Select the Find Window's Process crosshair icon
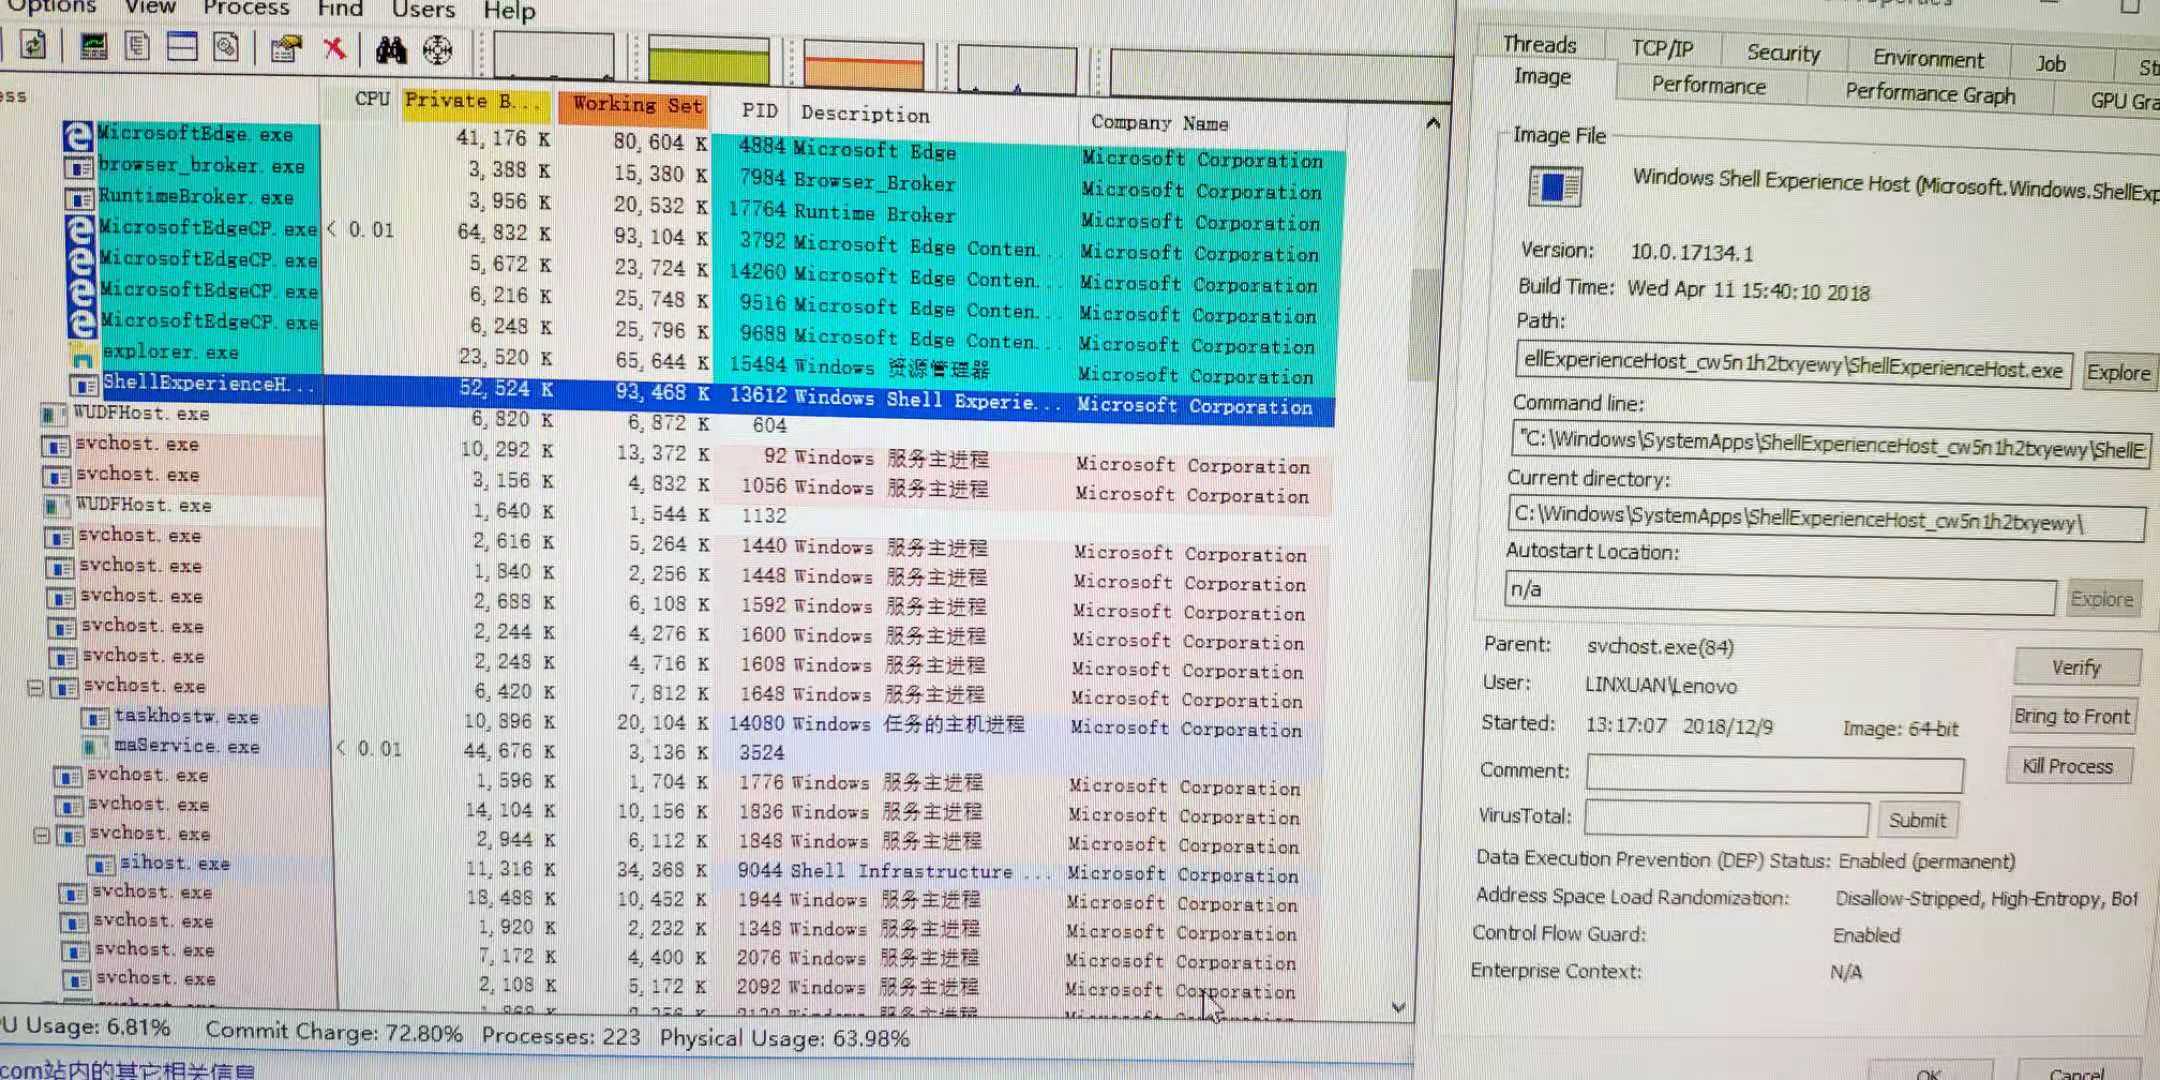Image resolution: width=2160 pixels, height=1080 pixels. tap(437, 50)
